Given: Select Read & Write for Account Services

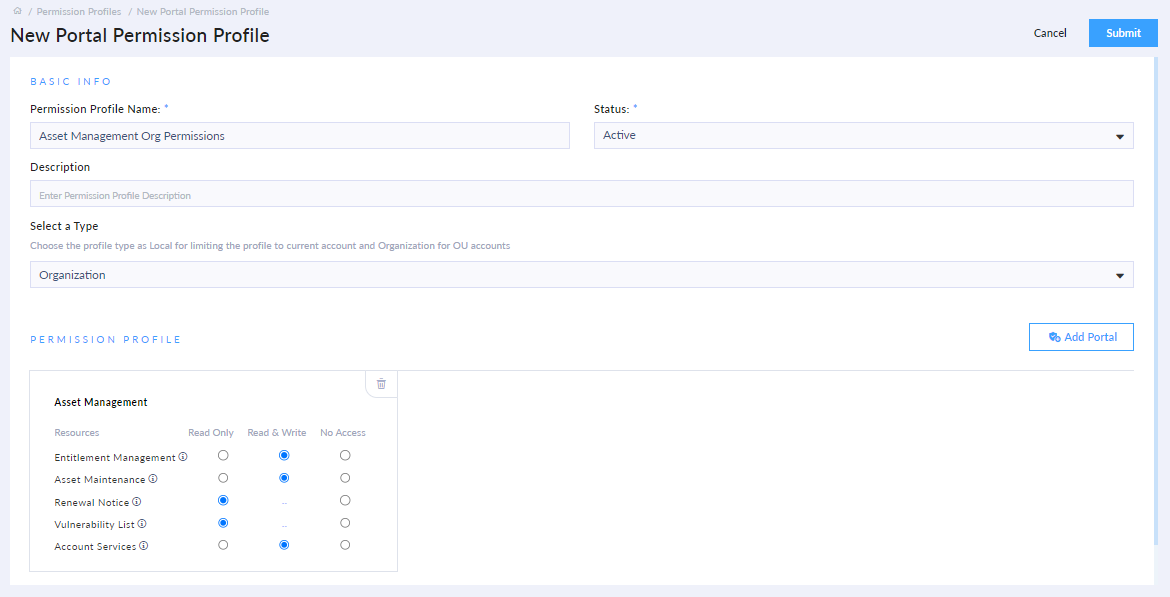Looking at the screenshot, I should pos(283,544).
